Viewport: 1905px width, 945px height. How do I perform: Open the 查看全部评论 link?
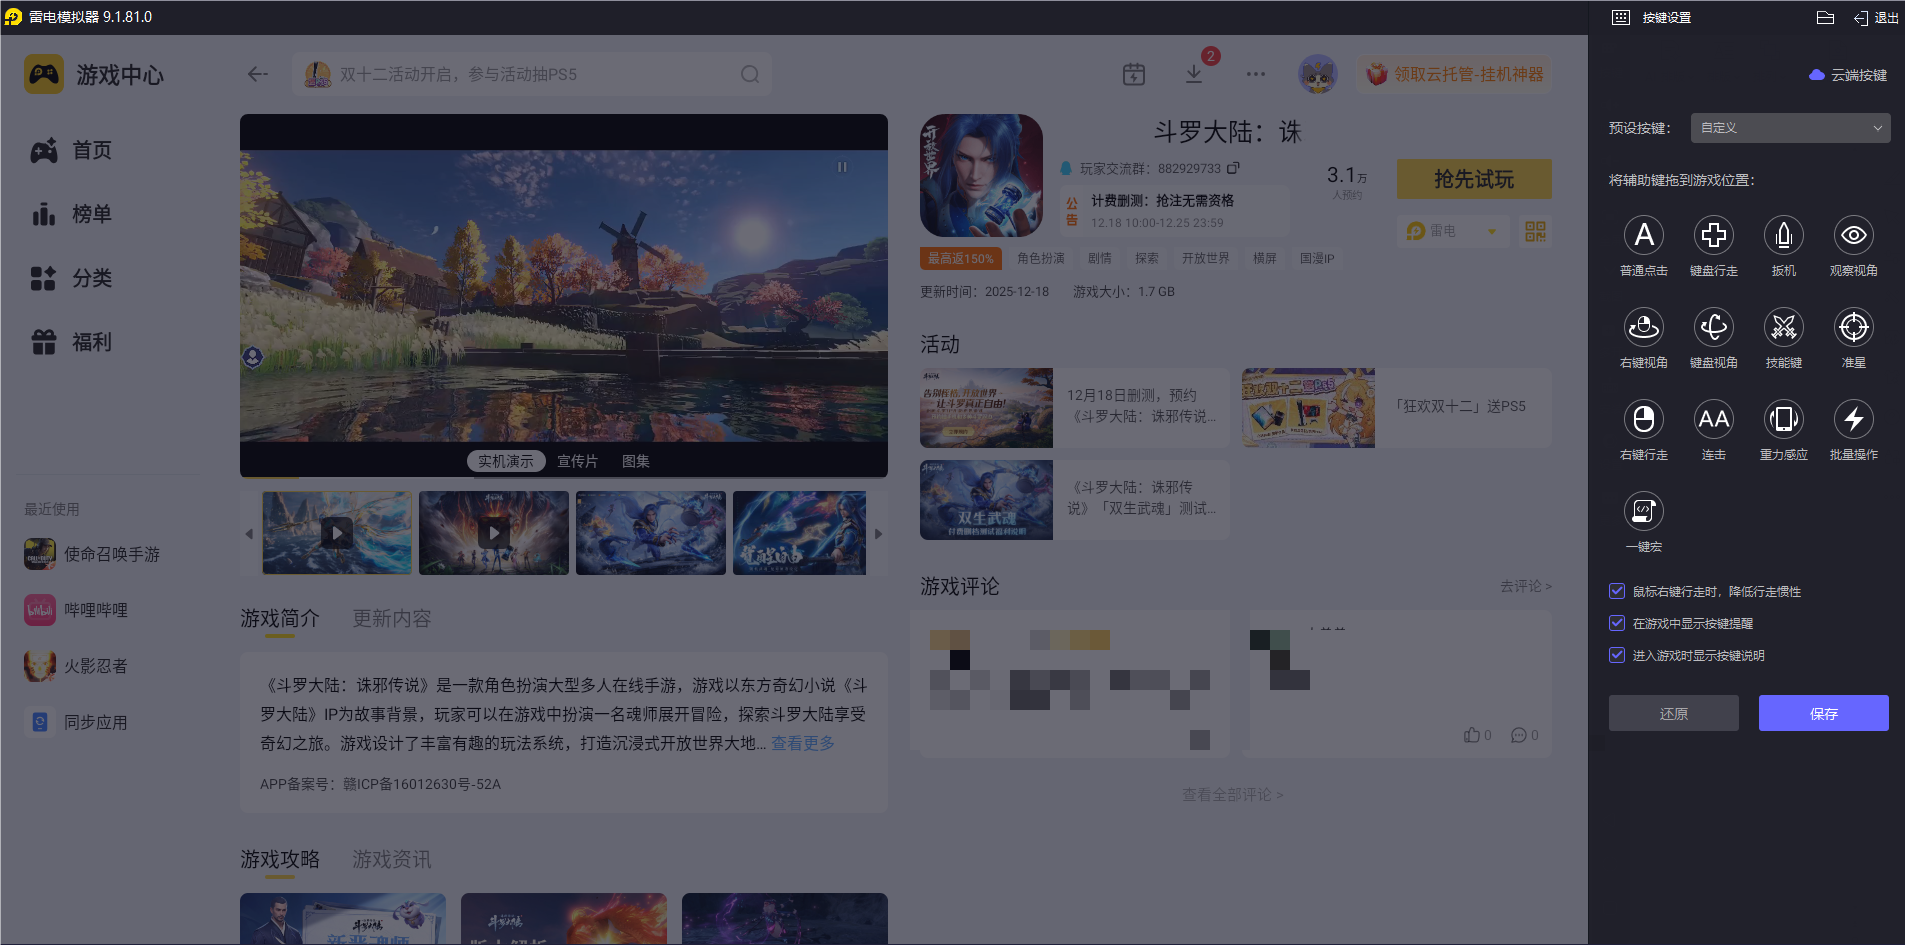click(1233, 794)
